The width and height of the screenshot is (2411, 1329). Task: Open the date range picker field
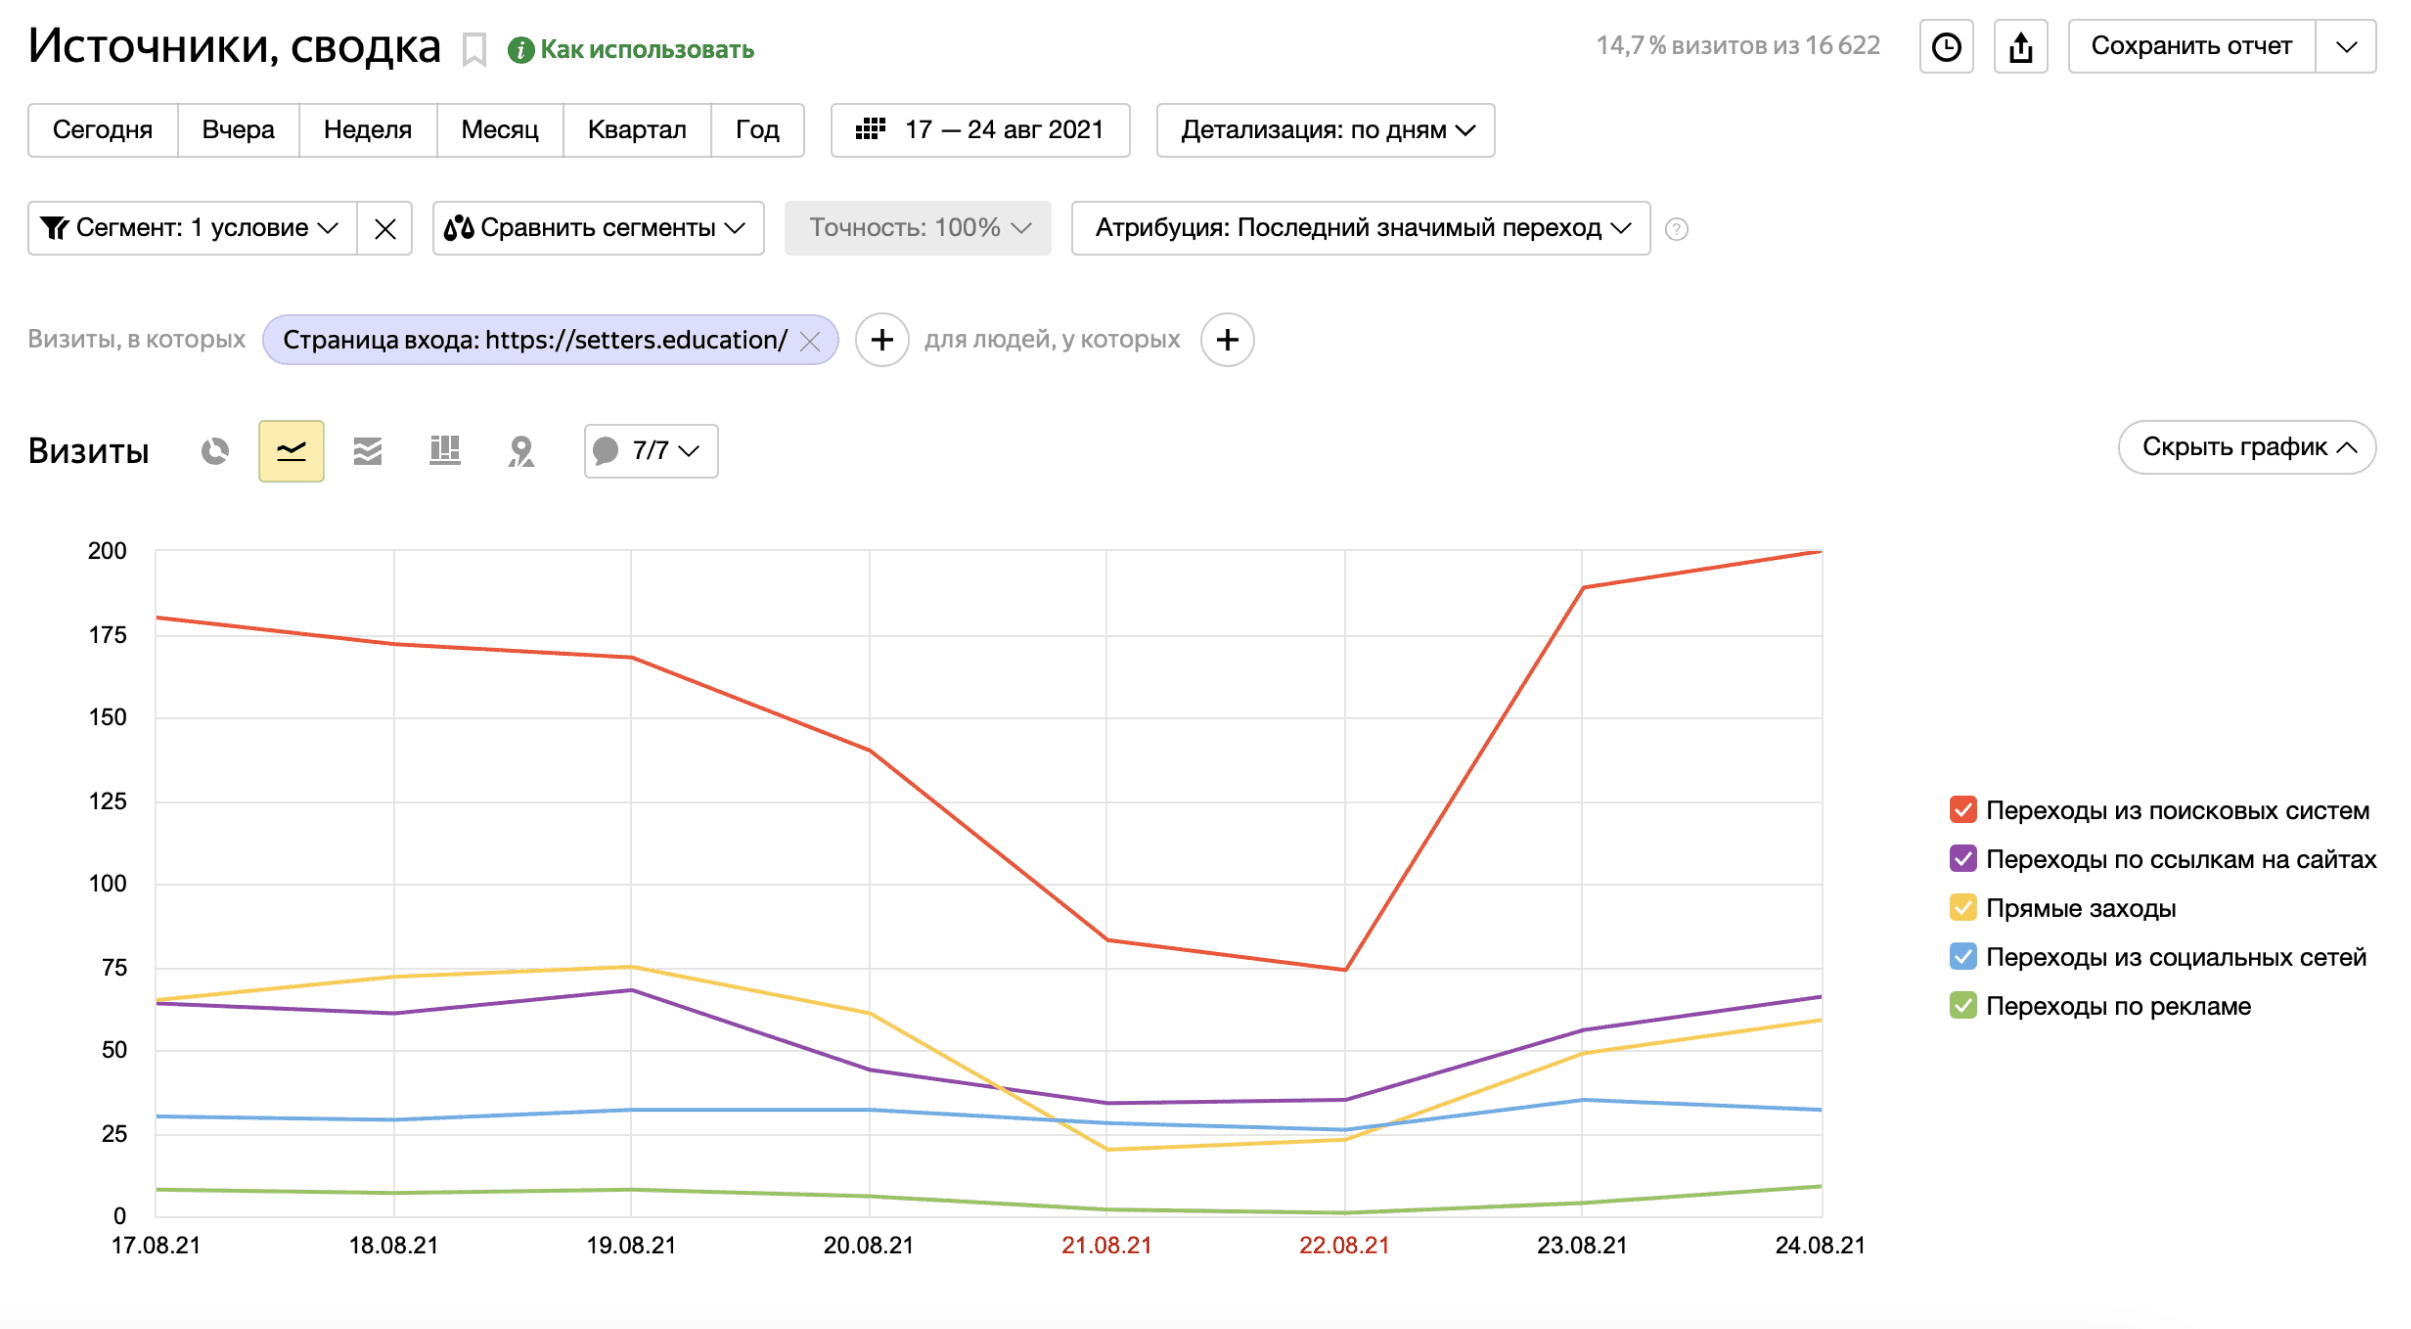point(980,130)
